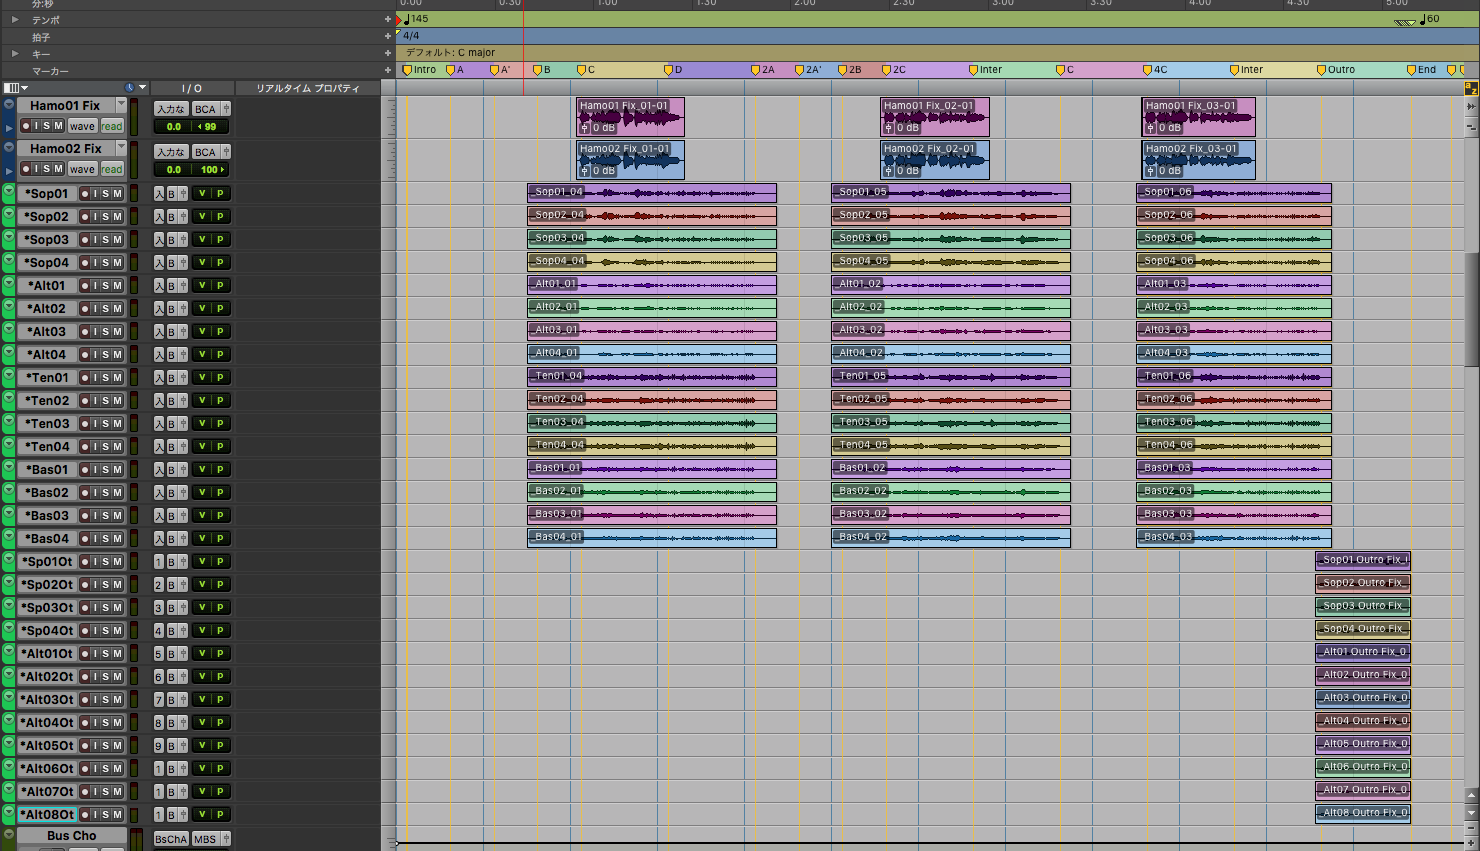
Task: Click the B bus button on *Sop04
Action: coord(171,263)
